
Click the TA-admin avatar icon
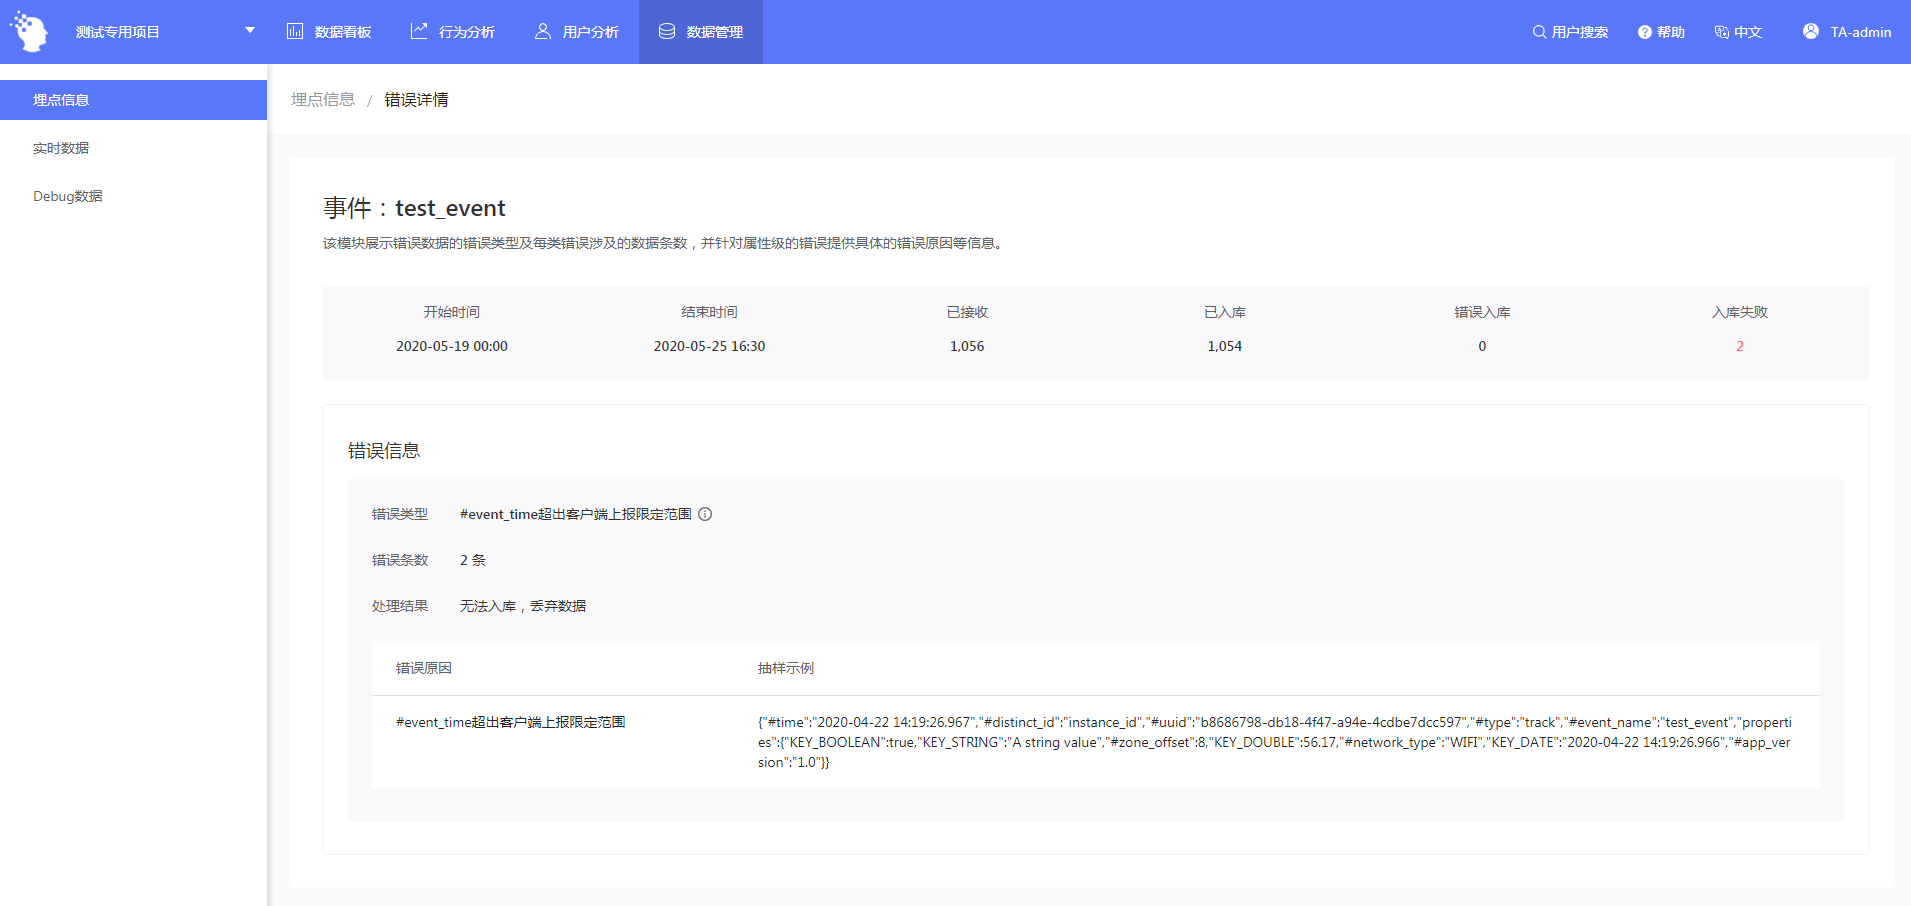pyautogui.click(x=1811, y=32)
